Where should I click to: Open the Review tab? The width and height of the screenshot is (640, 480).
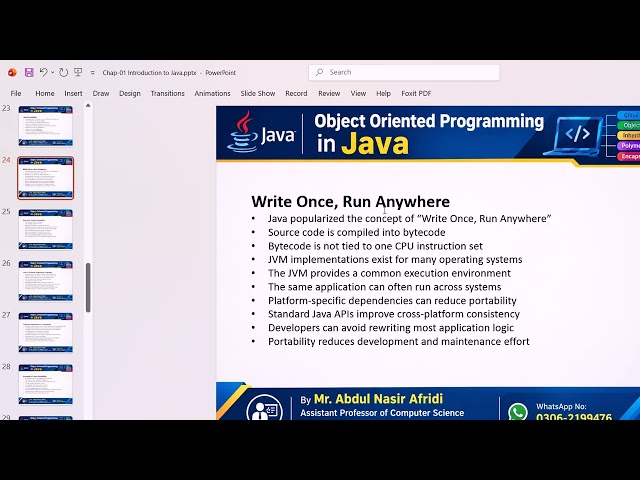pos(329,93)
